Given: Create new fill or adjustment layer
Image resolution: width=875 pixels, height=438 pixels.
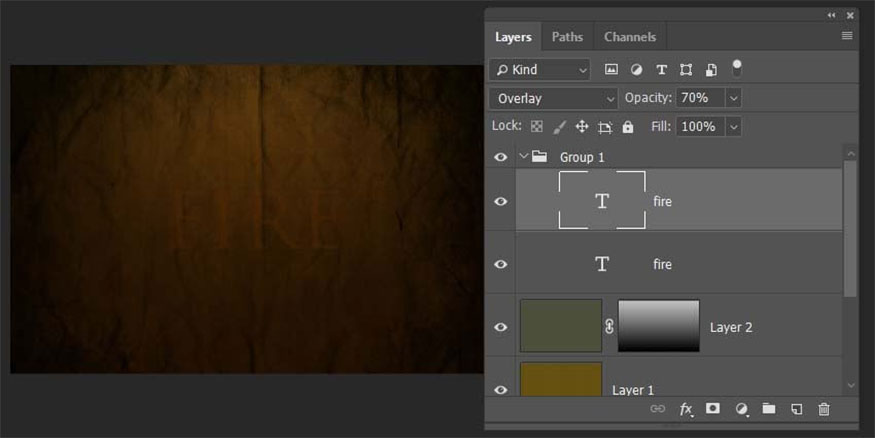Looking at the screenshot, I should (x=741, y=409).
